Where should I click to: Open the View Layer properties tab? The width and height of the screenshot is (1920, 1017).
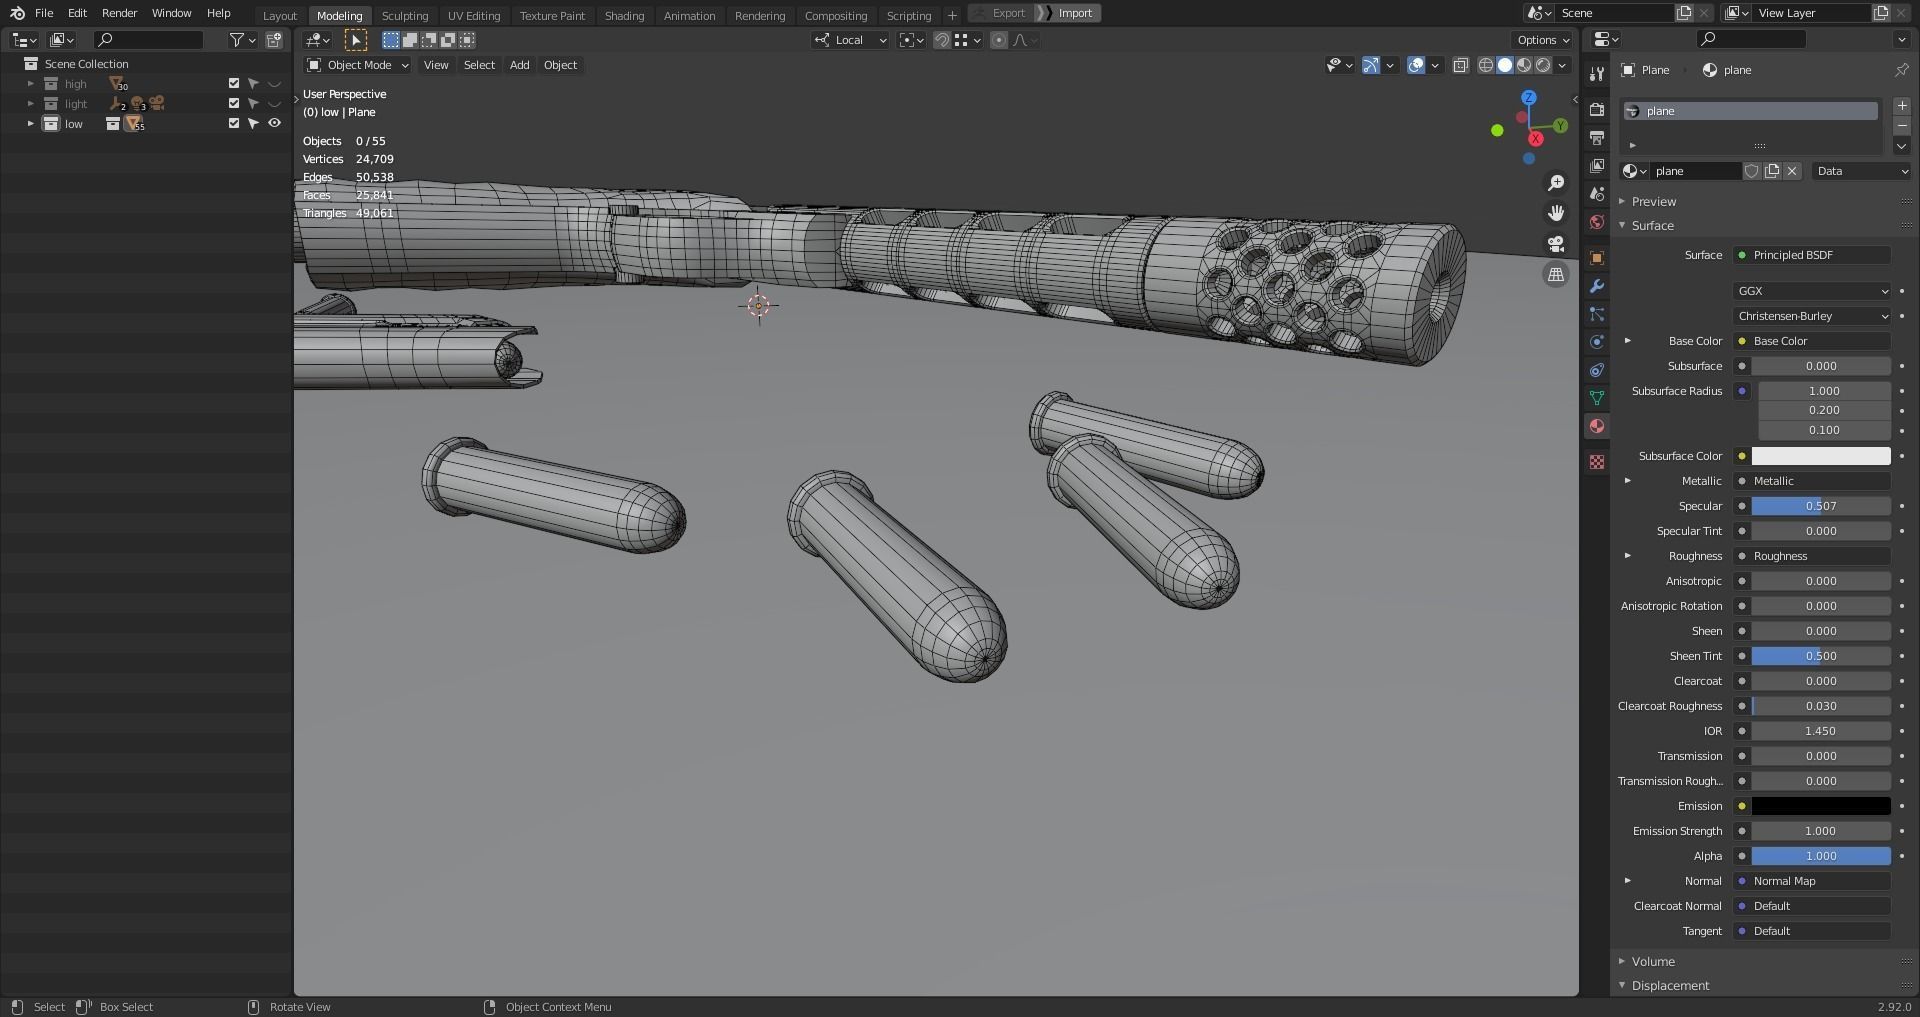click(x=1597, y=165)
